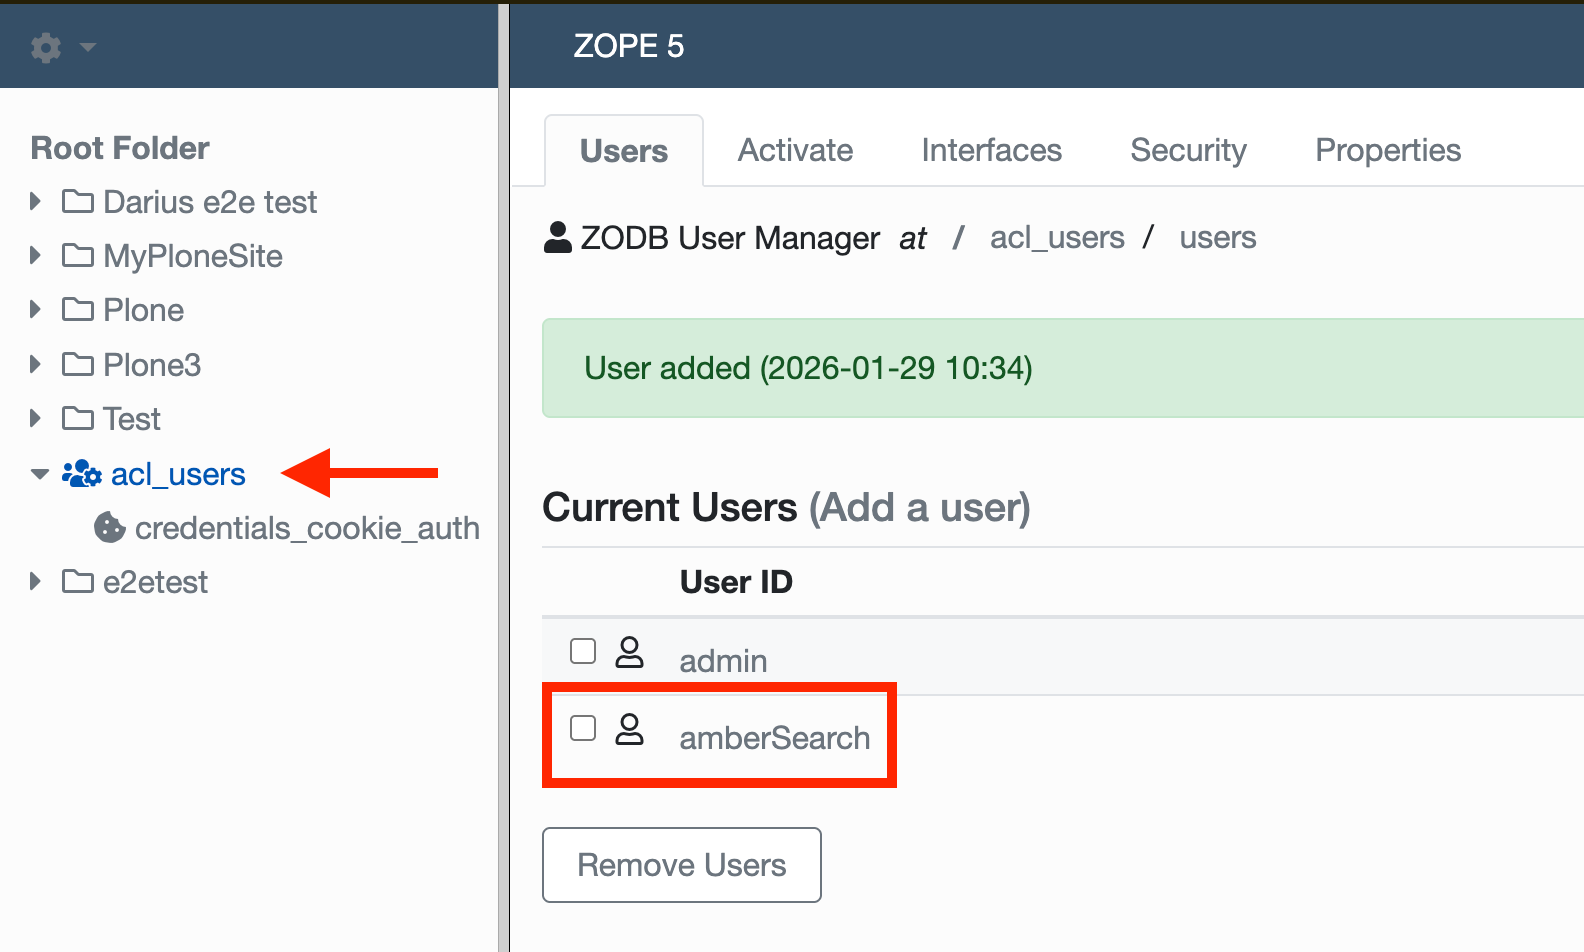Select Test in the folder tree

[x=132, y=419]
